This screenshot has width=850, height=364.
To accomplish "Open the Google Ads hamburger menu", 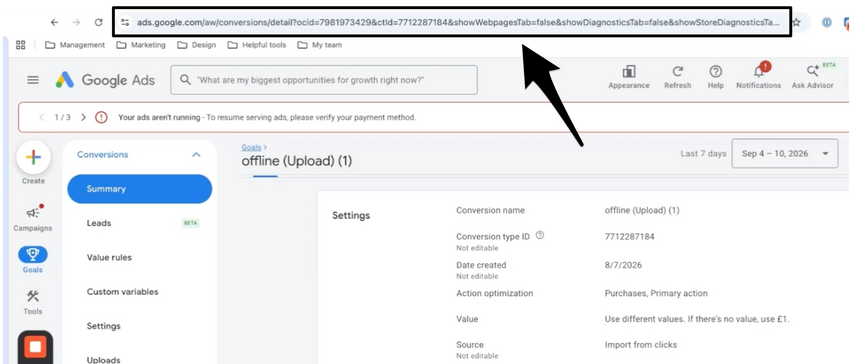I will click(33, 80).
